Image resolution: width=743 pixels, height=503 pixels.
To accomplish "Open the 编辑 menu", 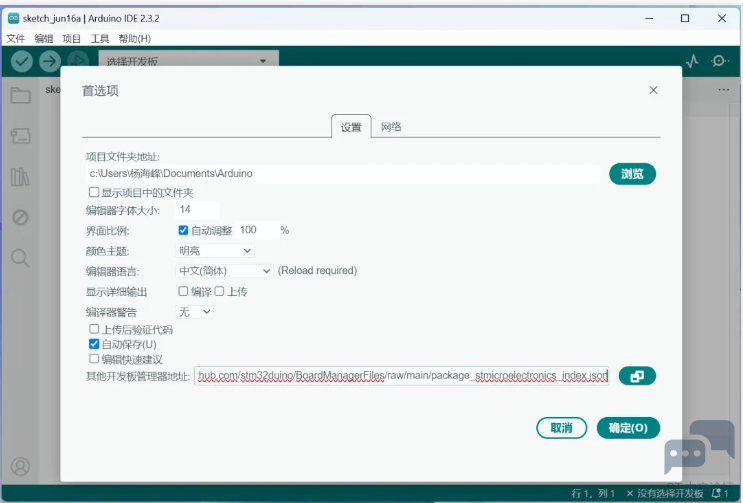I will [44, 38].
